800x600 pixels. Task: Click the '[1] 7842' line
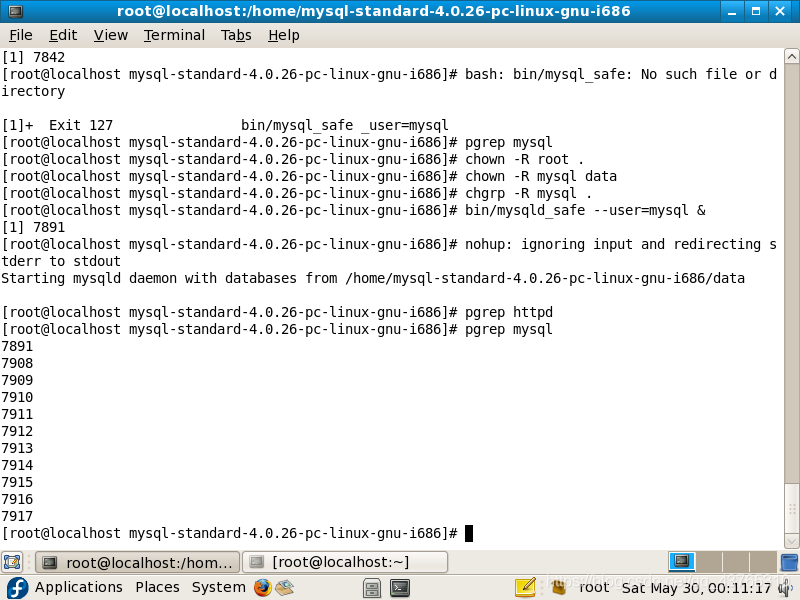pyautogui.click(x=33, y=57)
